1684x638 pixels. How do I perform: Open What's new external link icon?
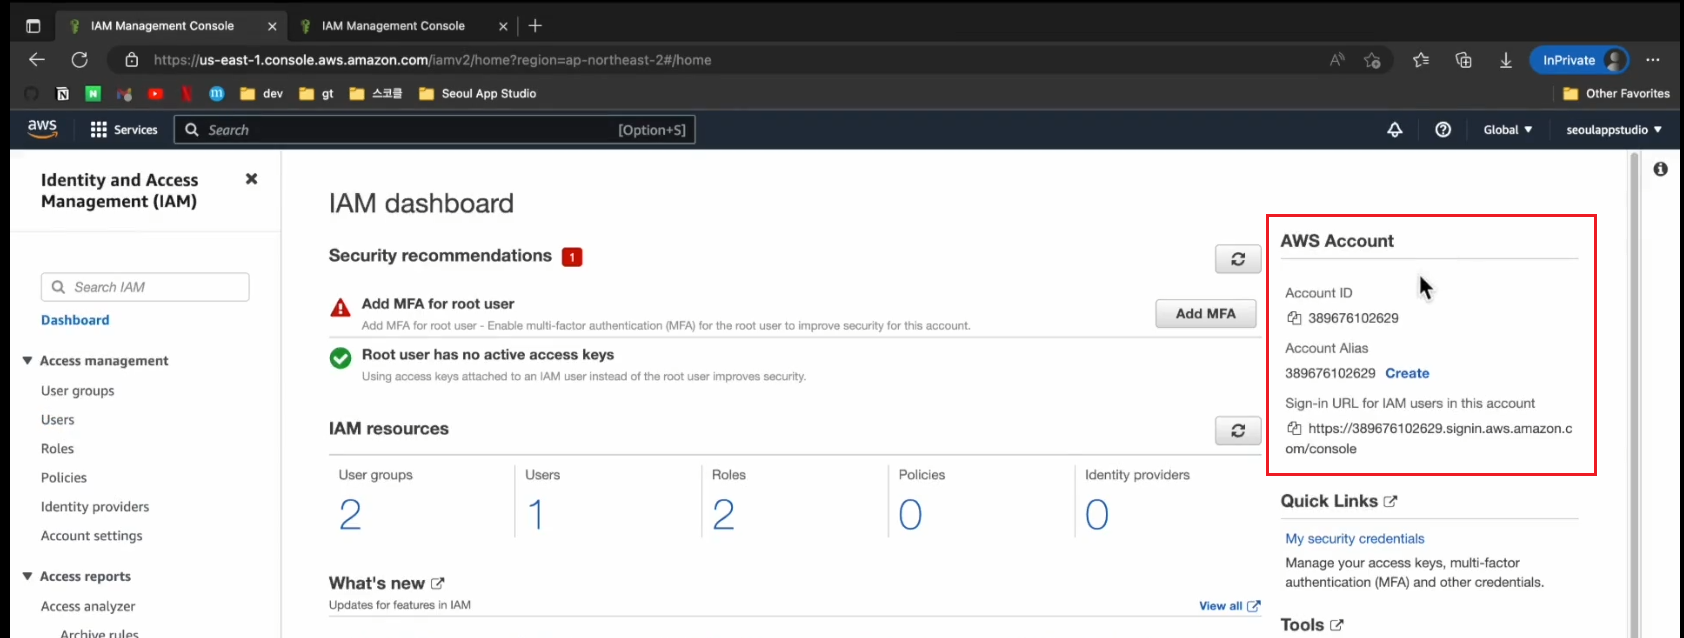[437, 583]
